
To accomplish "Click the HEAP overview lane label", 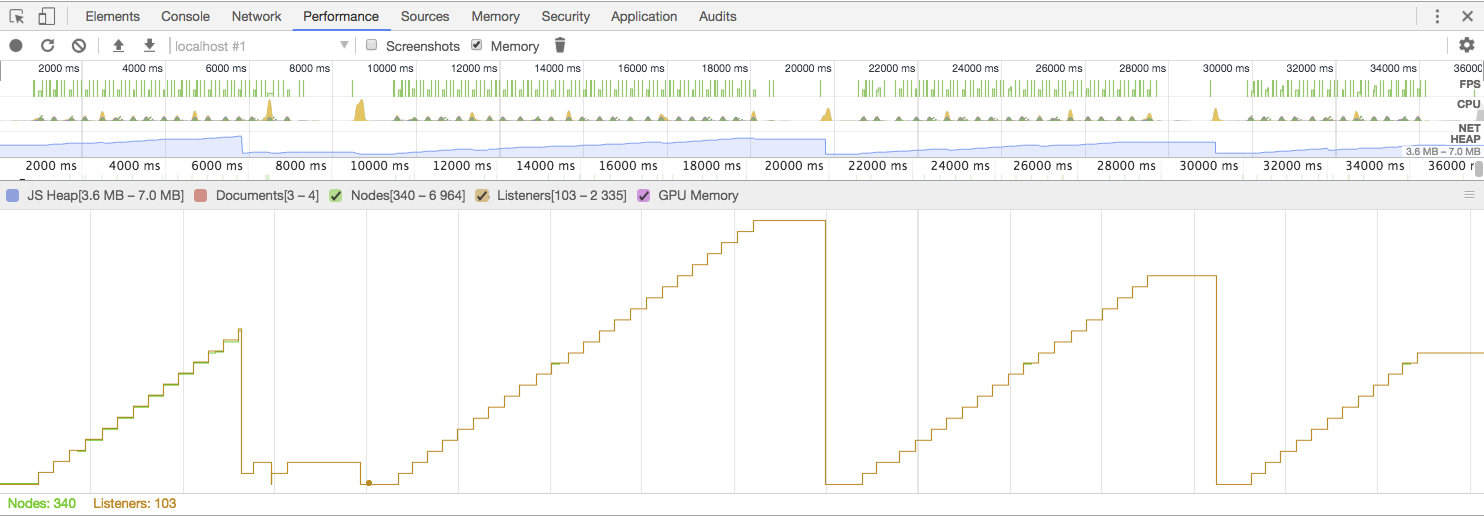I will click(1465, 139).
